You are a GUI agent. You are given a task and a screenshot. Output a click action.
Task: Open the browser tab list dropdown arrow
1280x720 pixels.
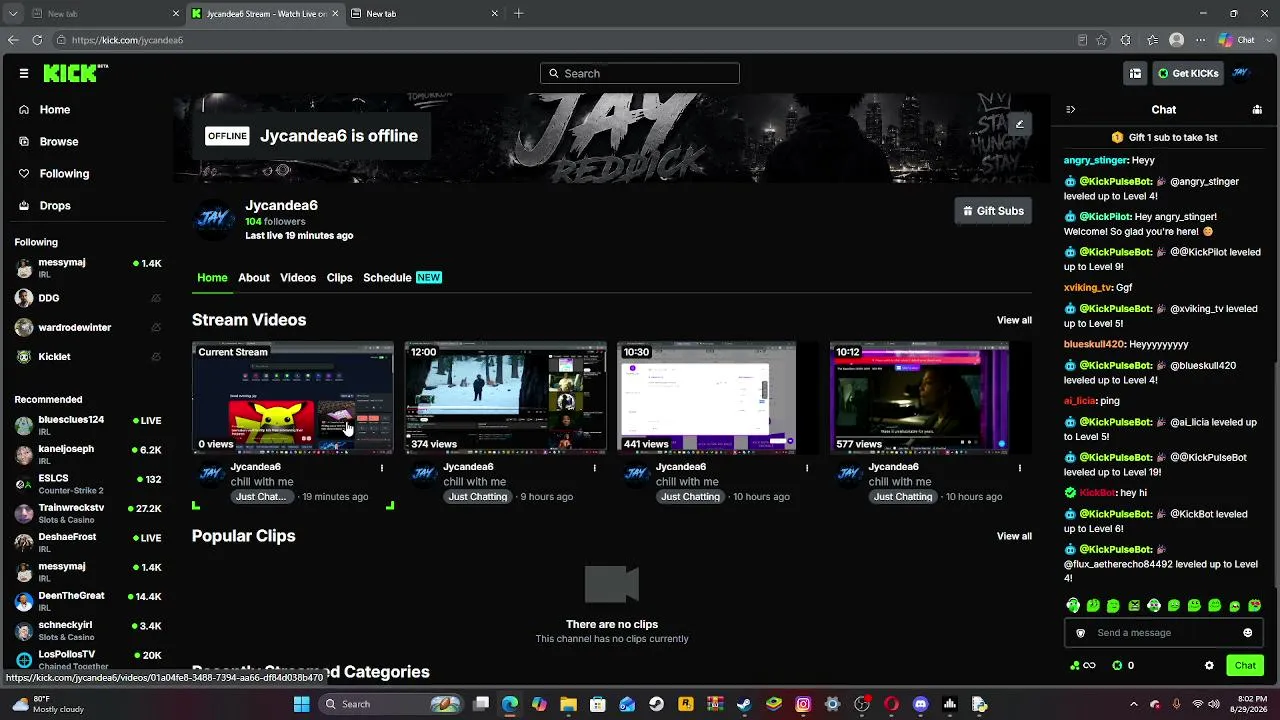(13, 14)
